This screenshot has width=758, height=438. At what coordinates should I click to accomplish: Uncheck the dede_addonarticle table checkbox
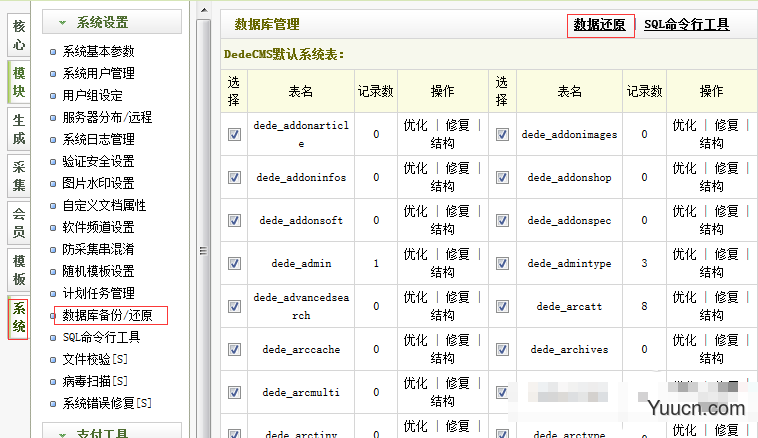(234, 134)
